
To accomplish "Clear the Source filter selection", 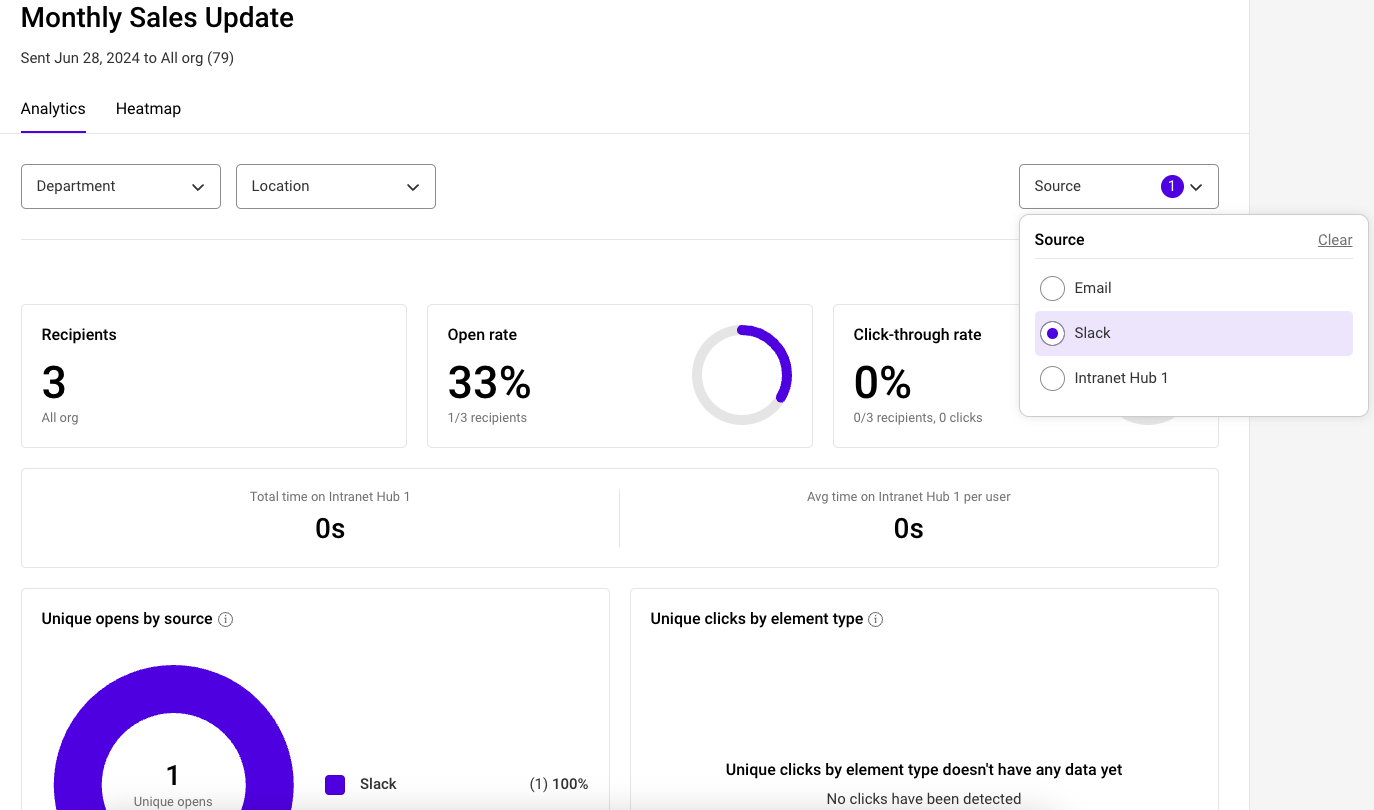I will pyautogui.click(x=1334, y=240).
